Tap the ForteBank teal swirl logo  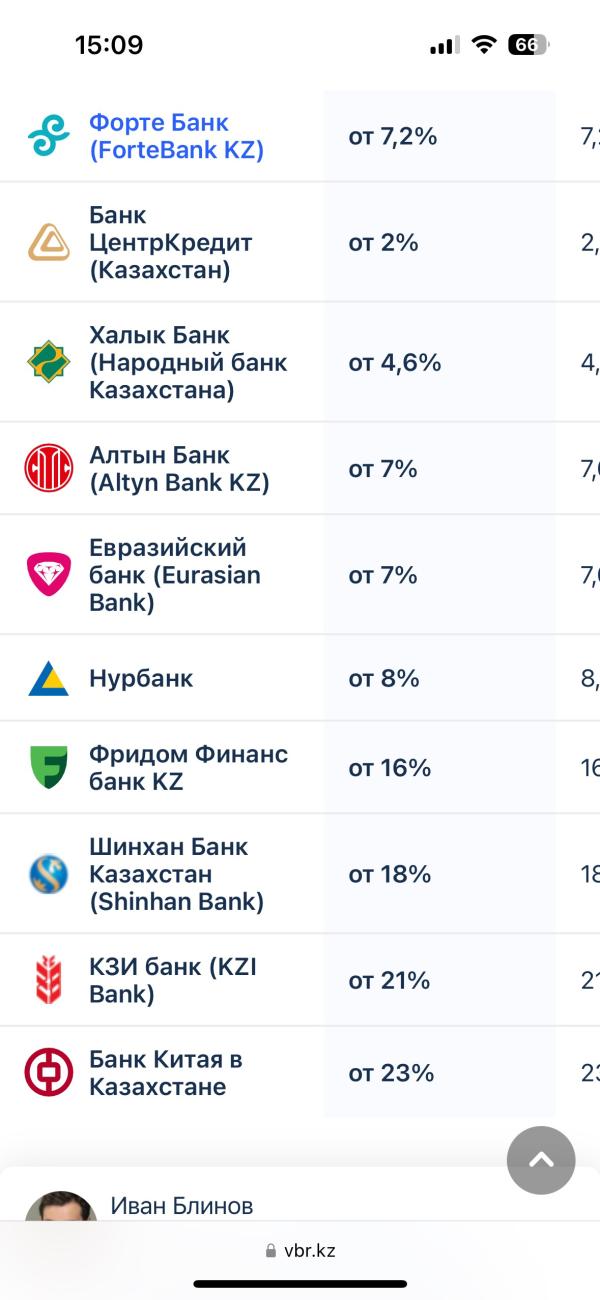pyautogui.click(x=48, y=136)
